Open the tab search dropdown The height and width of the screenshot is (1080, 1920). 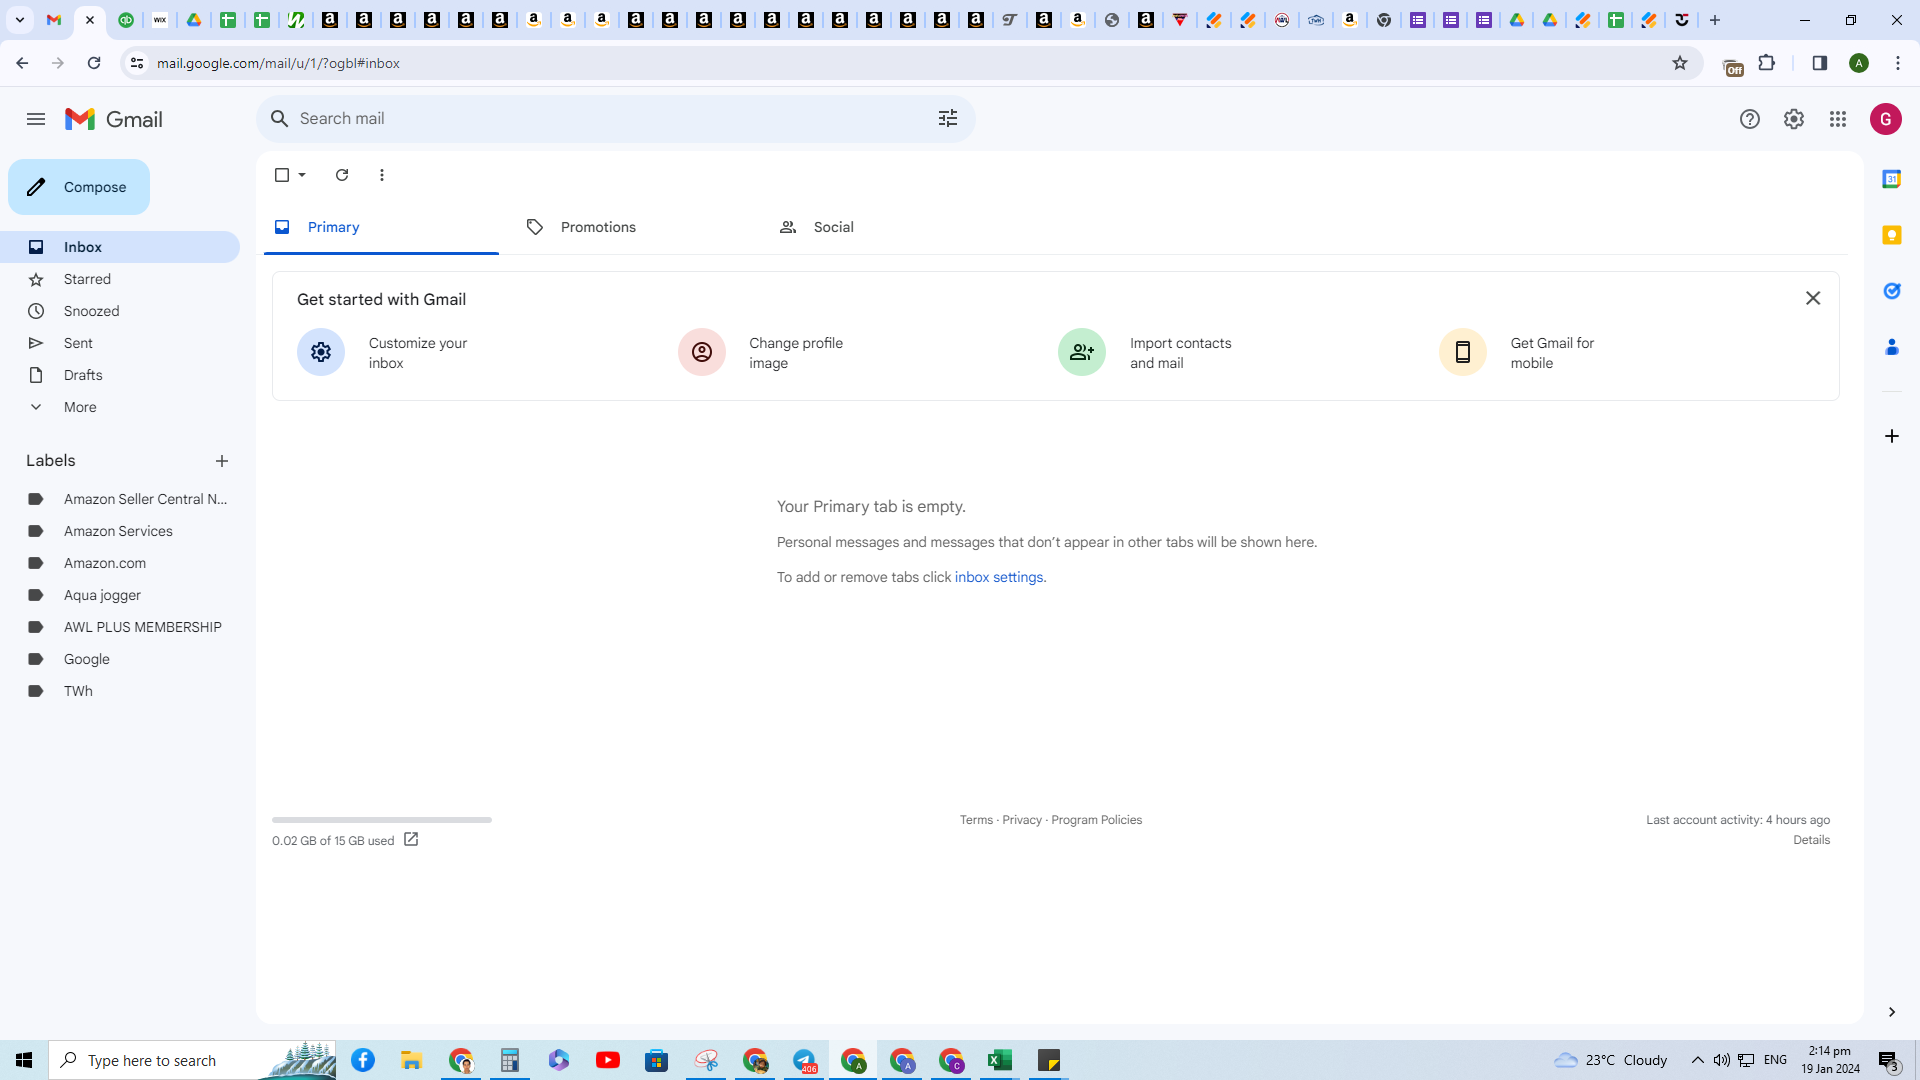[20, 20]
